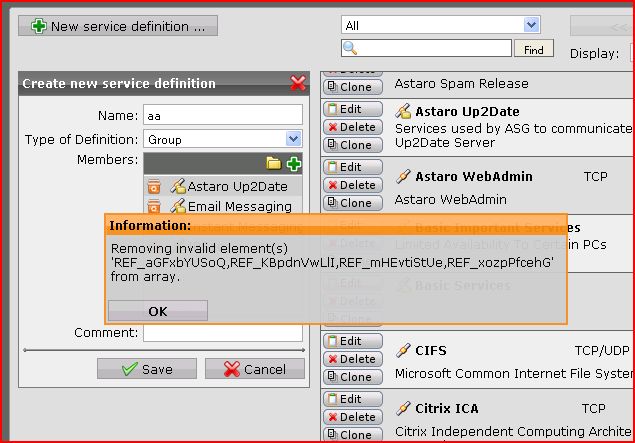
Task: Click the Comment input field
Action: (223, 334)
